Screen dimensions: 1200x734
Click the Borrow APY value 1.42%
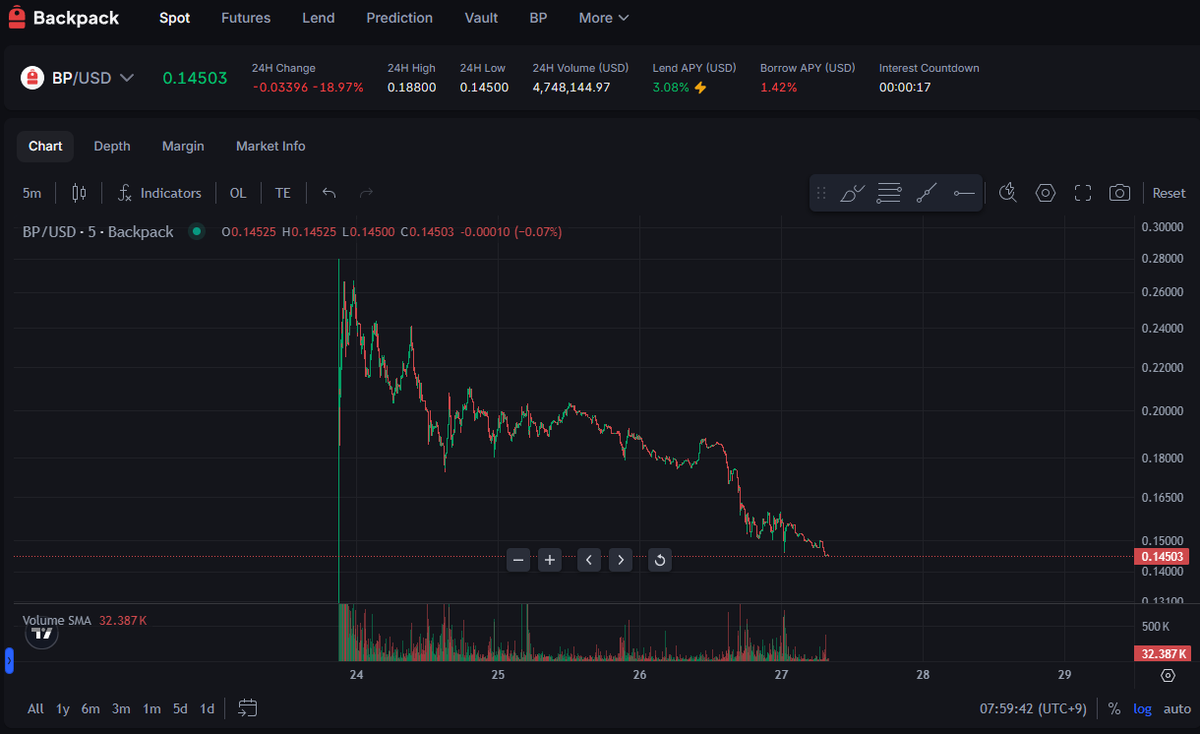click(x=779, y=88)
